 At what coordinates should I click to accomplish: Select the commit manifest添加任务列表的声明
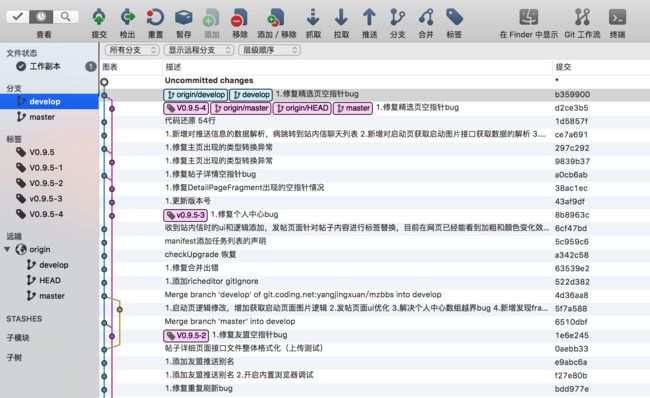tap(375, 241)
